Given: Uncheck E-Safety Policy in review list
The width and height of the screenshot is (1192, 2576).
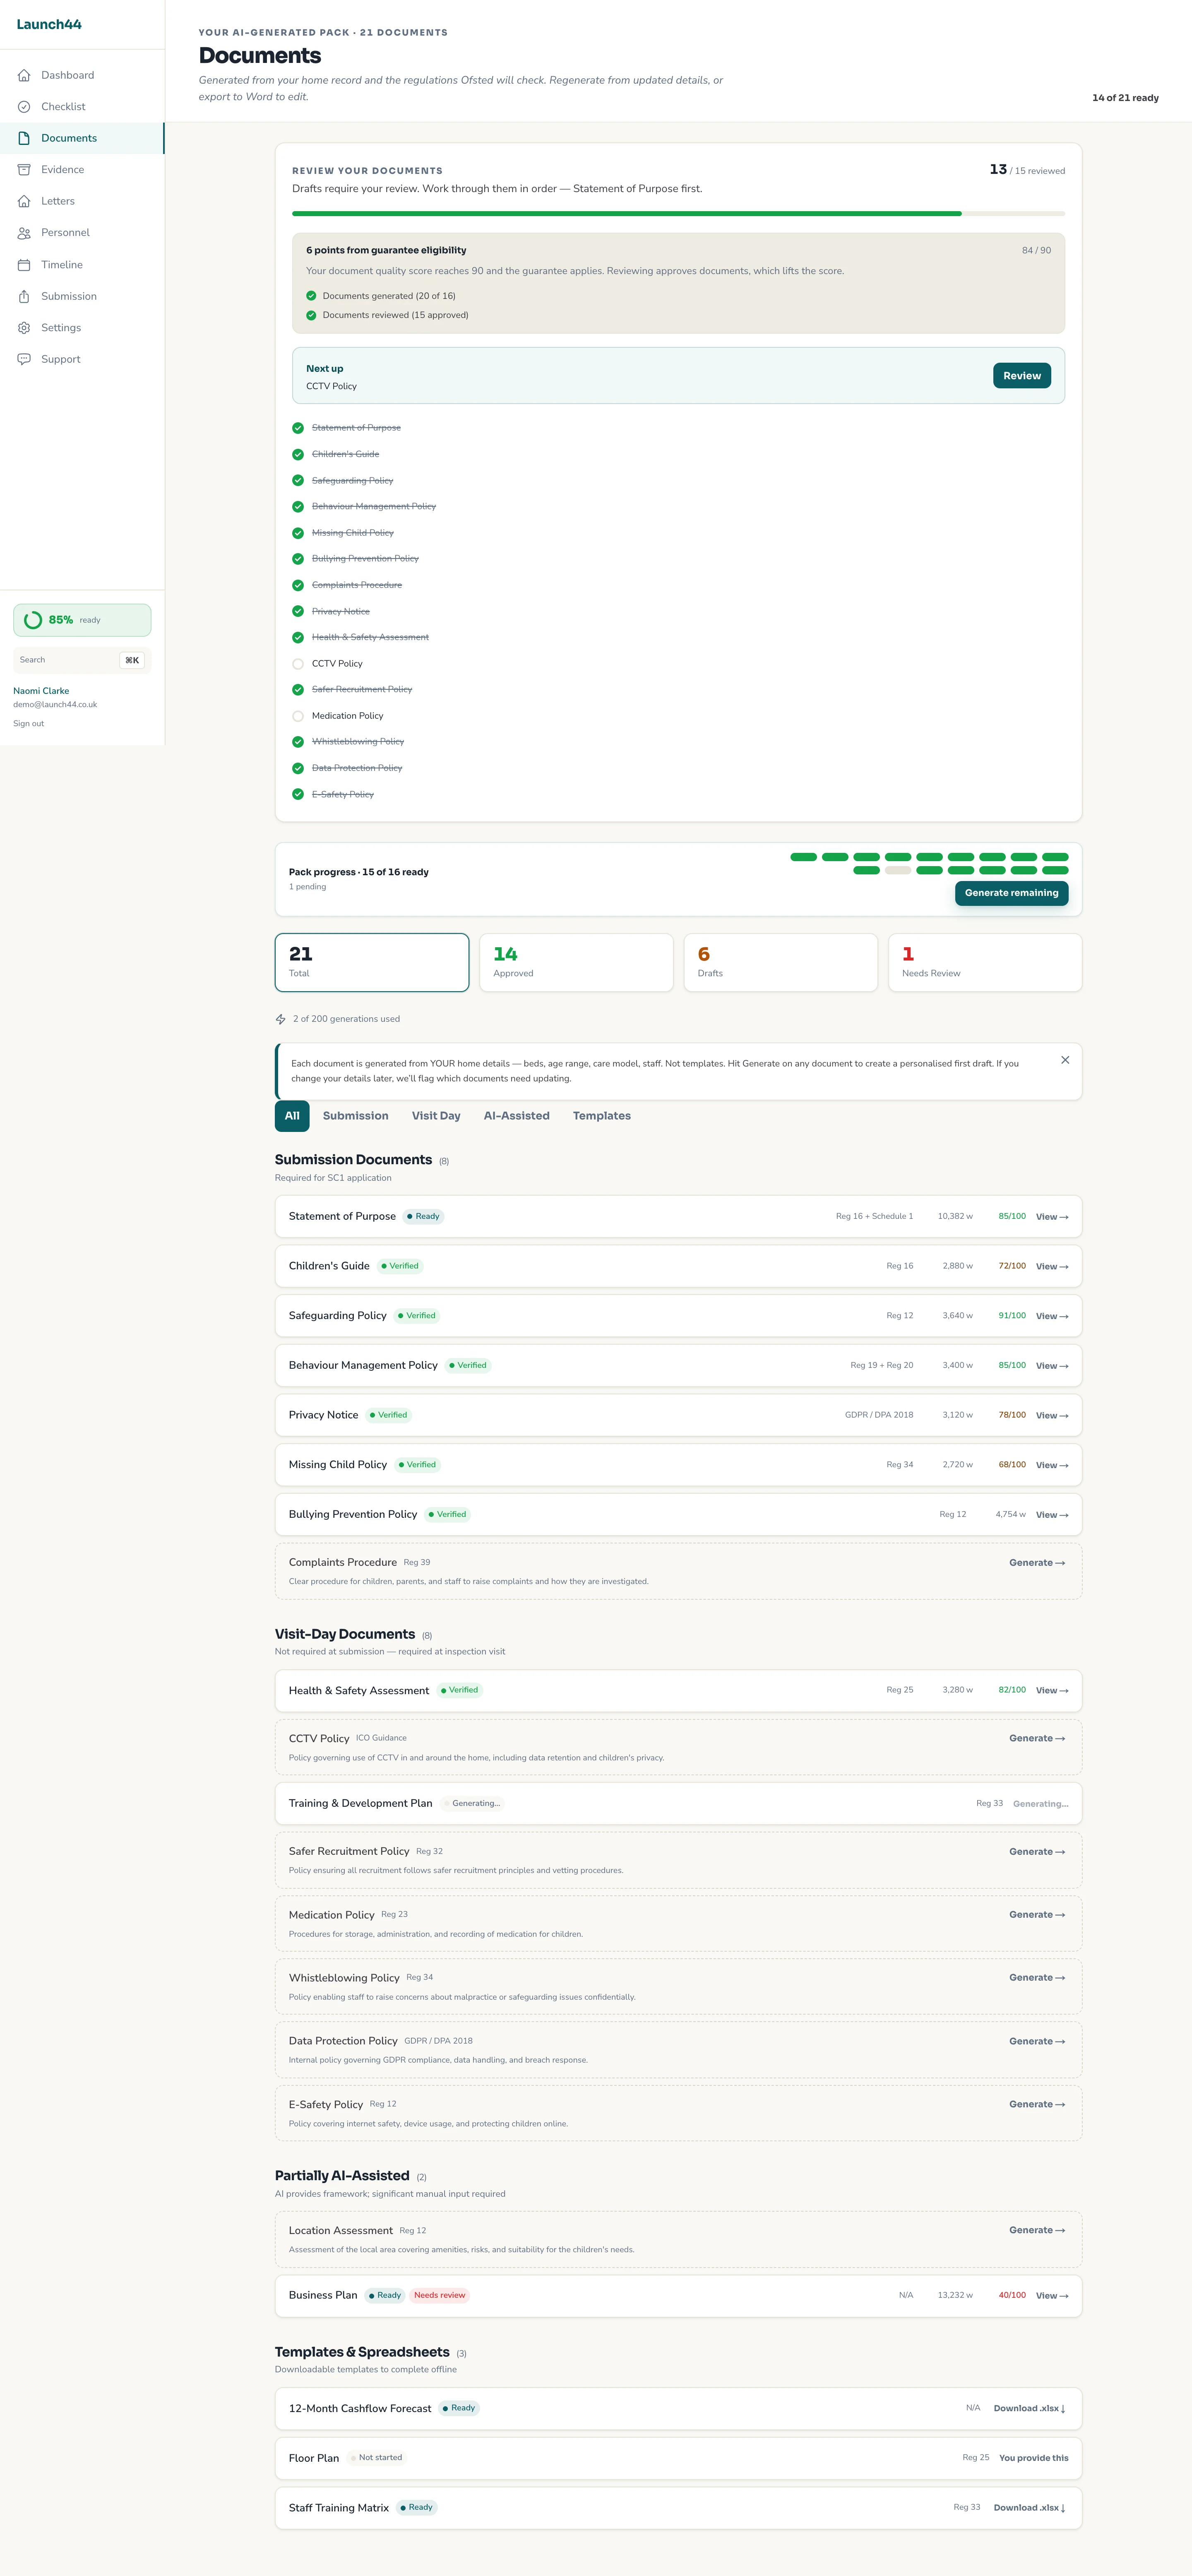Looking at the screenshot, I should 298,794.
